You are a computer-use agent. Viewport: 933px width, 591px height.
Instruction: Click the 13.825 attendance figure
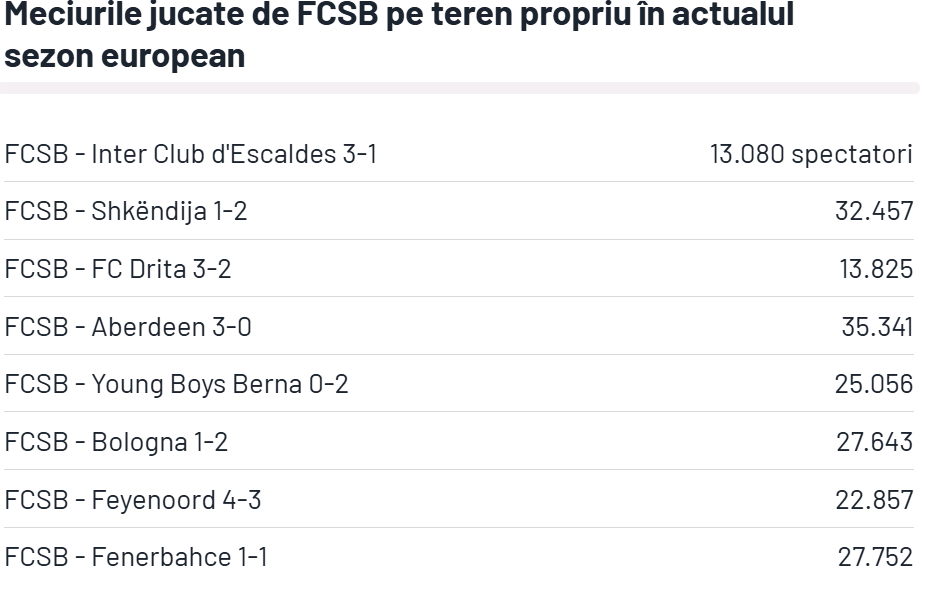(x=876, y=269)
